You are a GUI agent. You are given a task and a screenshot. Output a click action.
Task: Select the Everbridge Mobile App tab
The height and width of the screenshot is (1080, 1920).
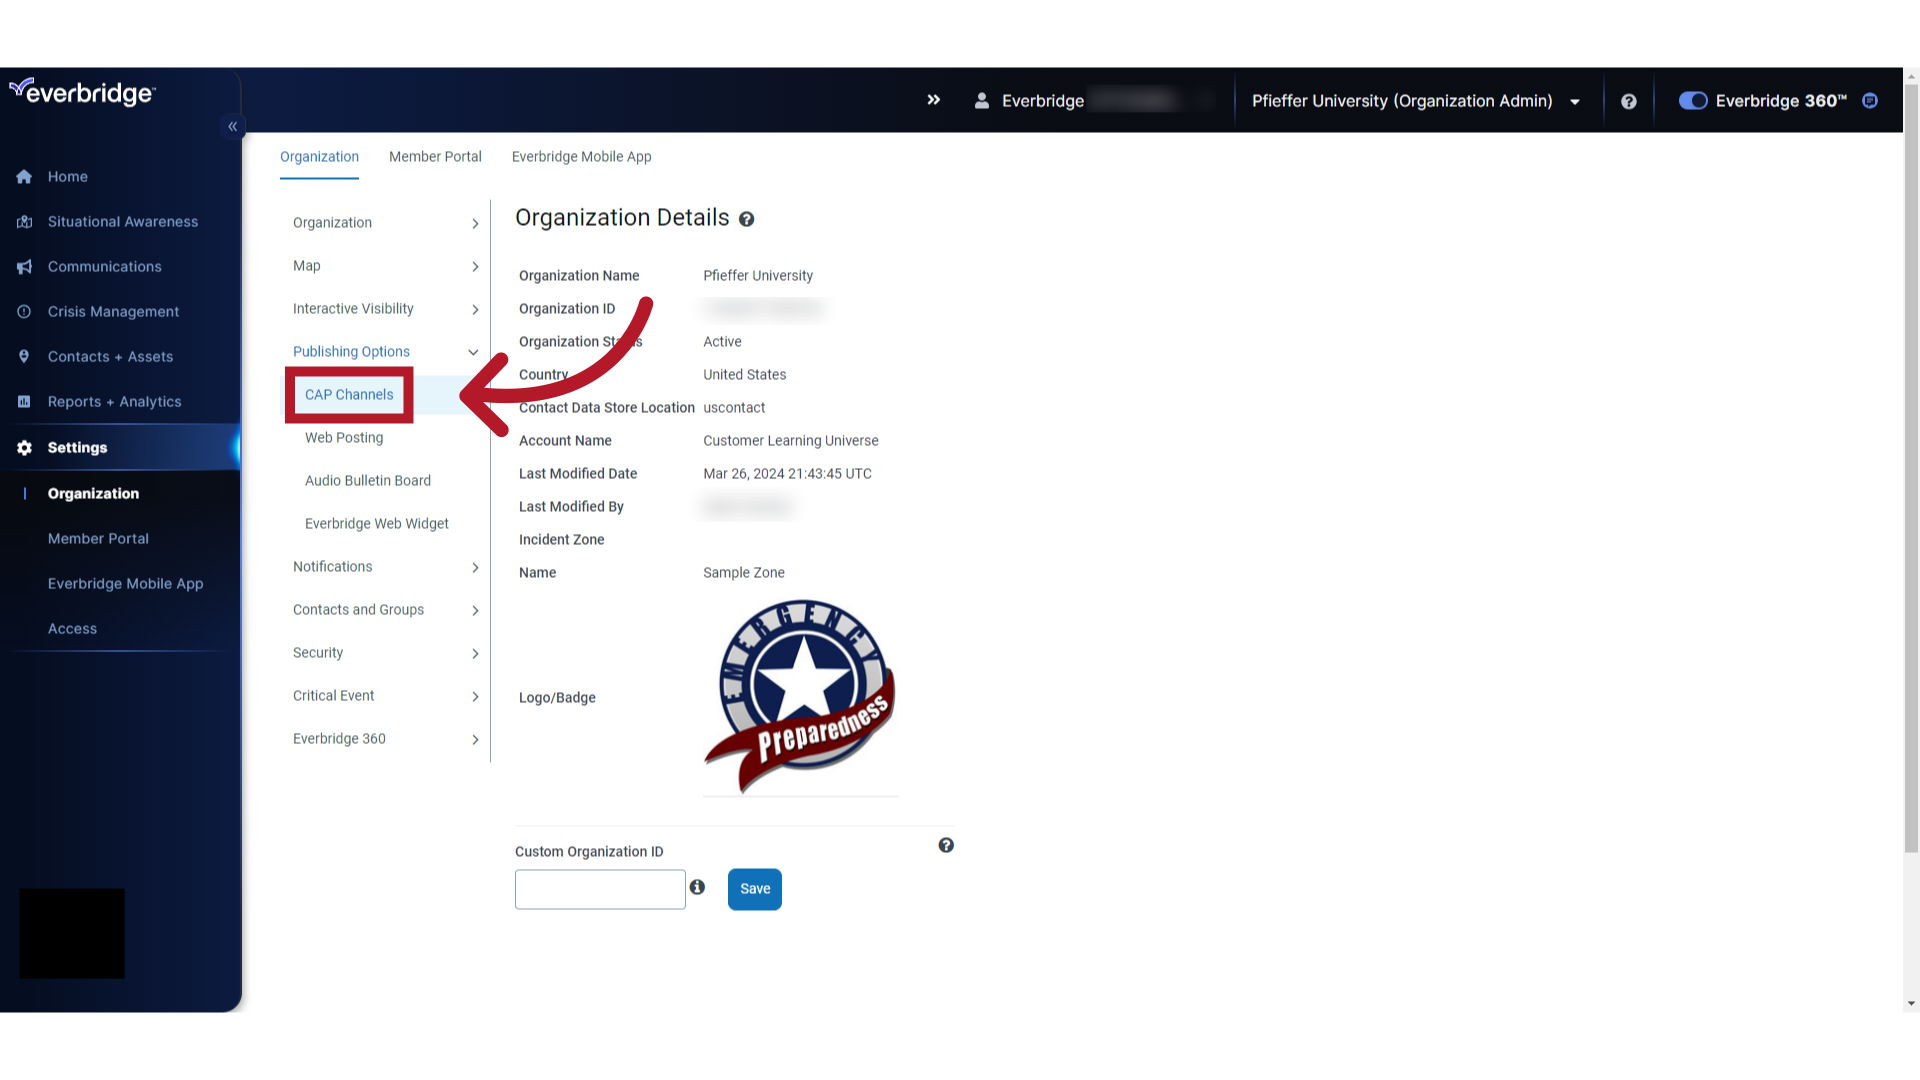(582, 157)
